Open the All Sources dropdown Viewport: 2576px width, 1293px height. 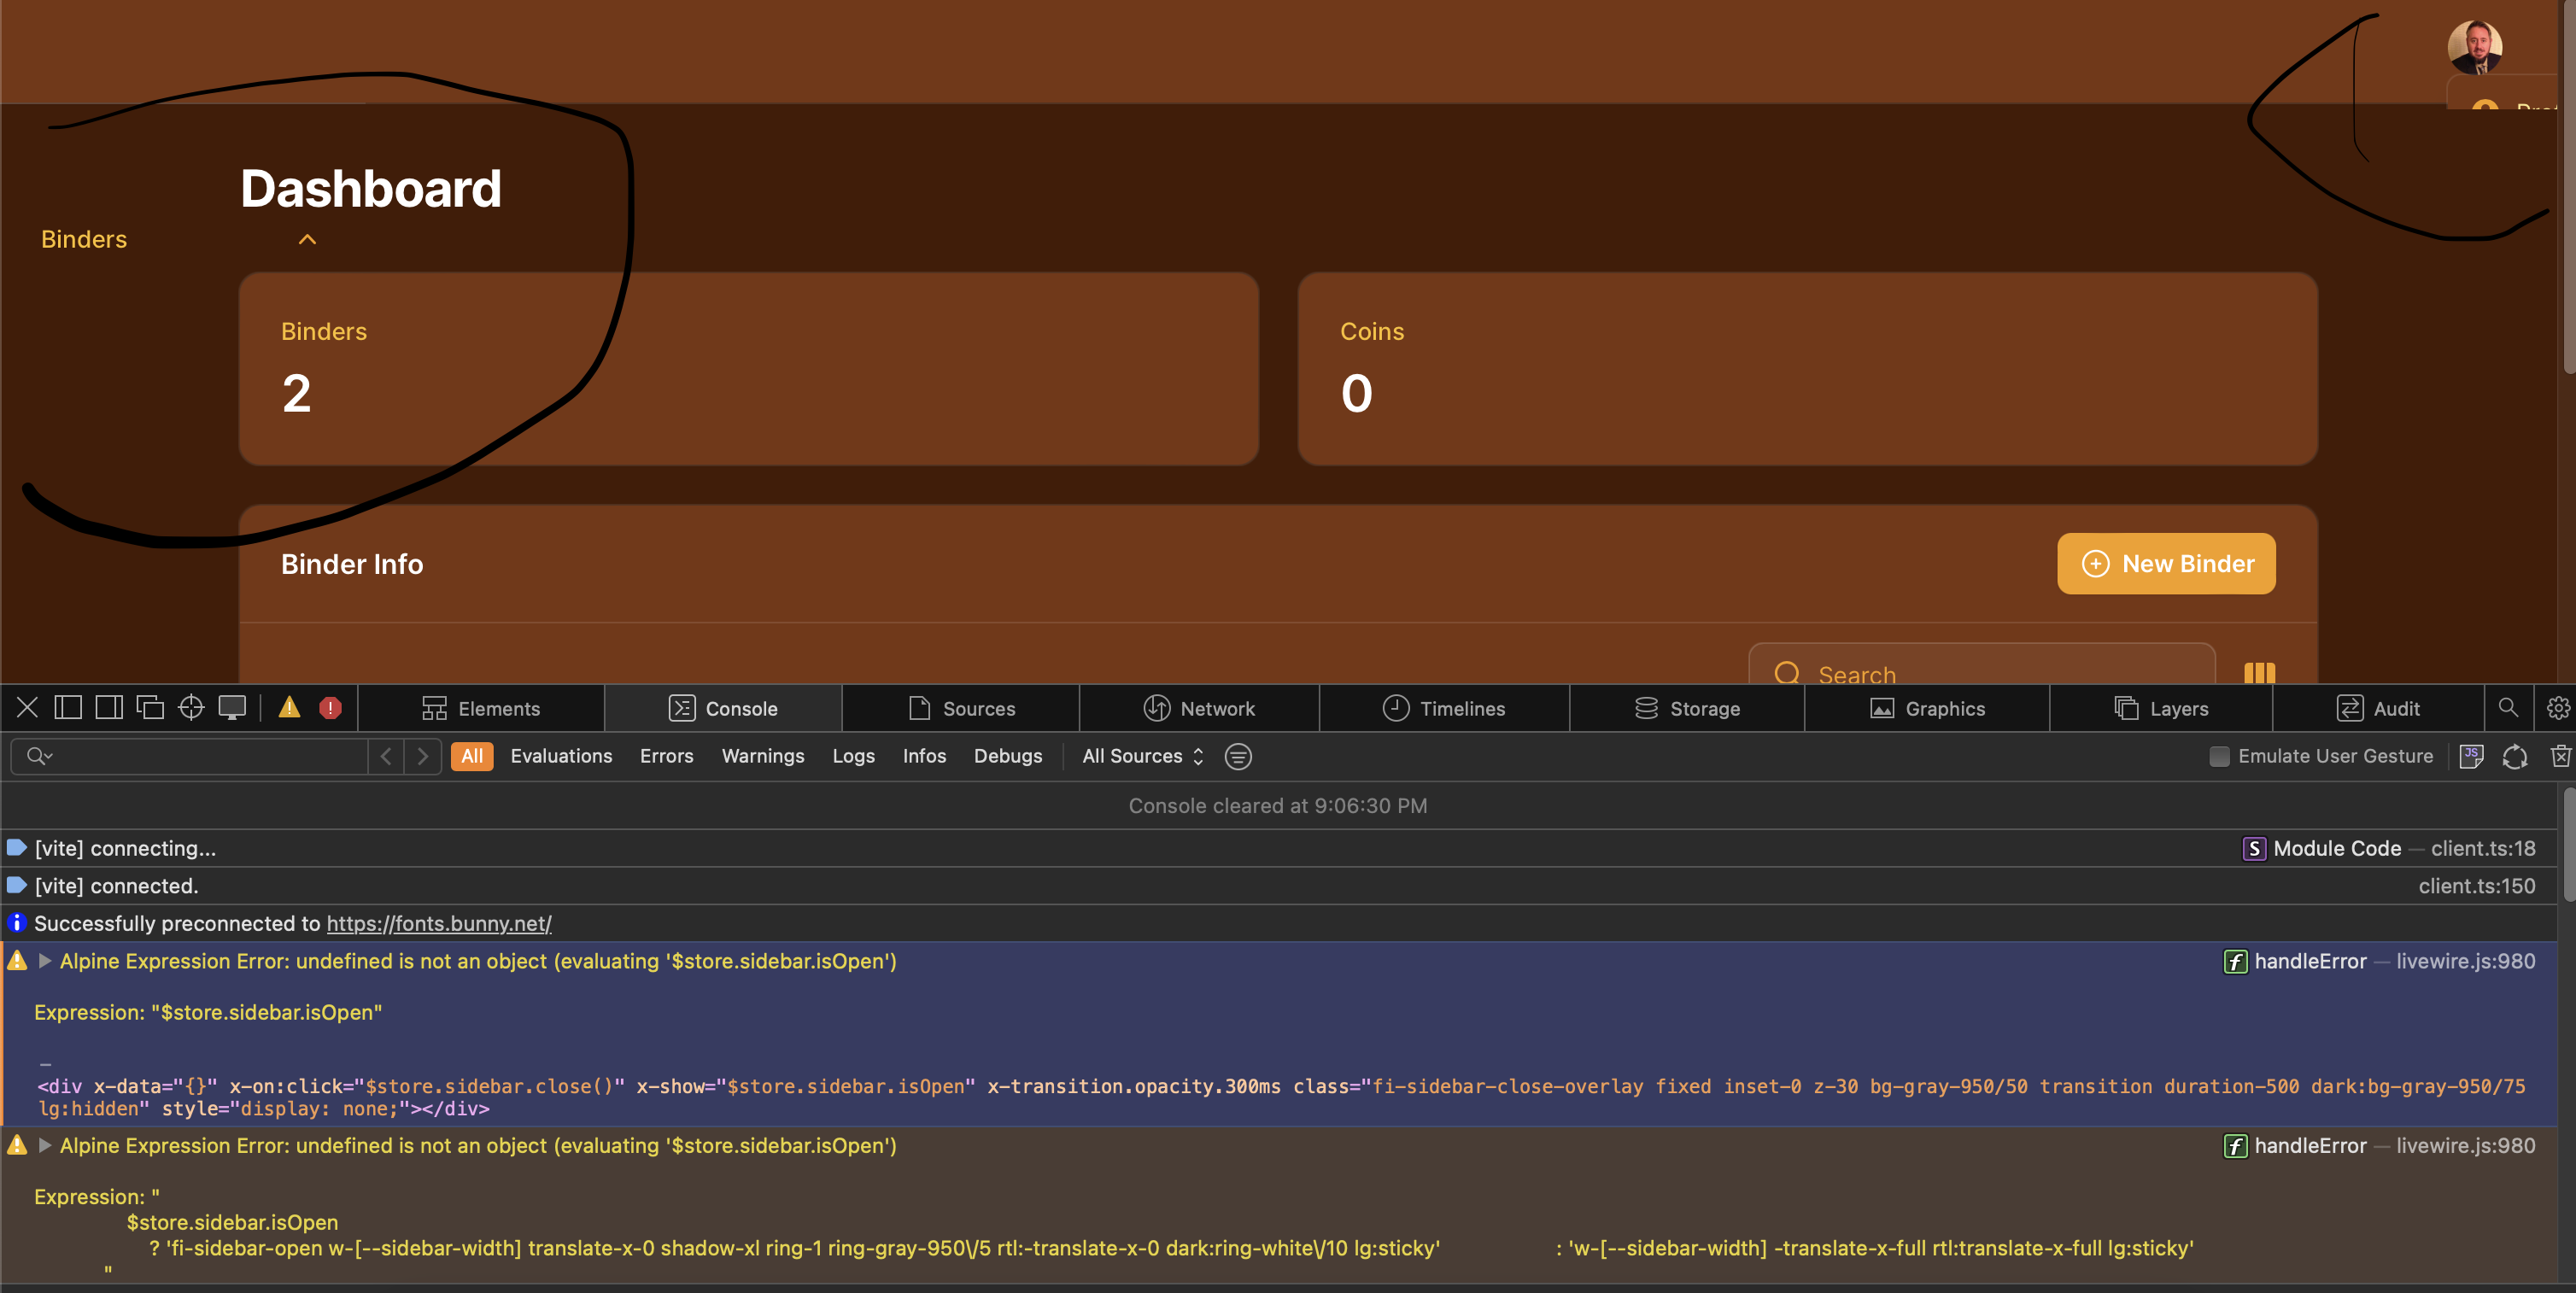point(1140,756)
